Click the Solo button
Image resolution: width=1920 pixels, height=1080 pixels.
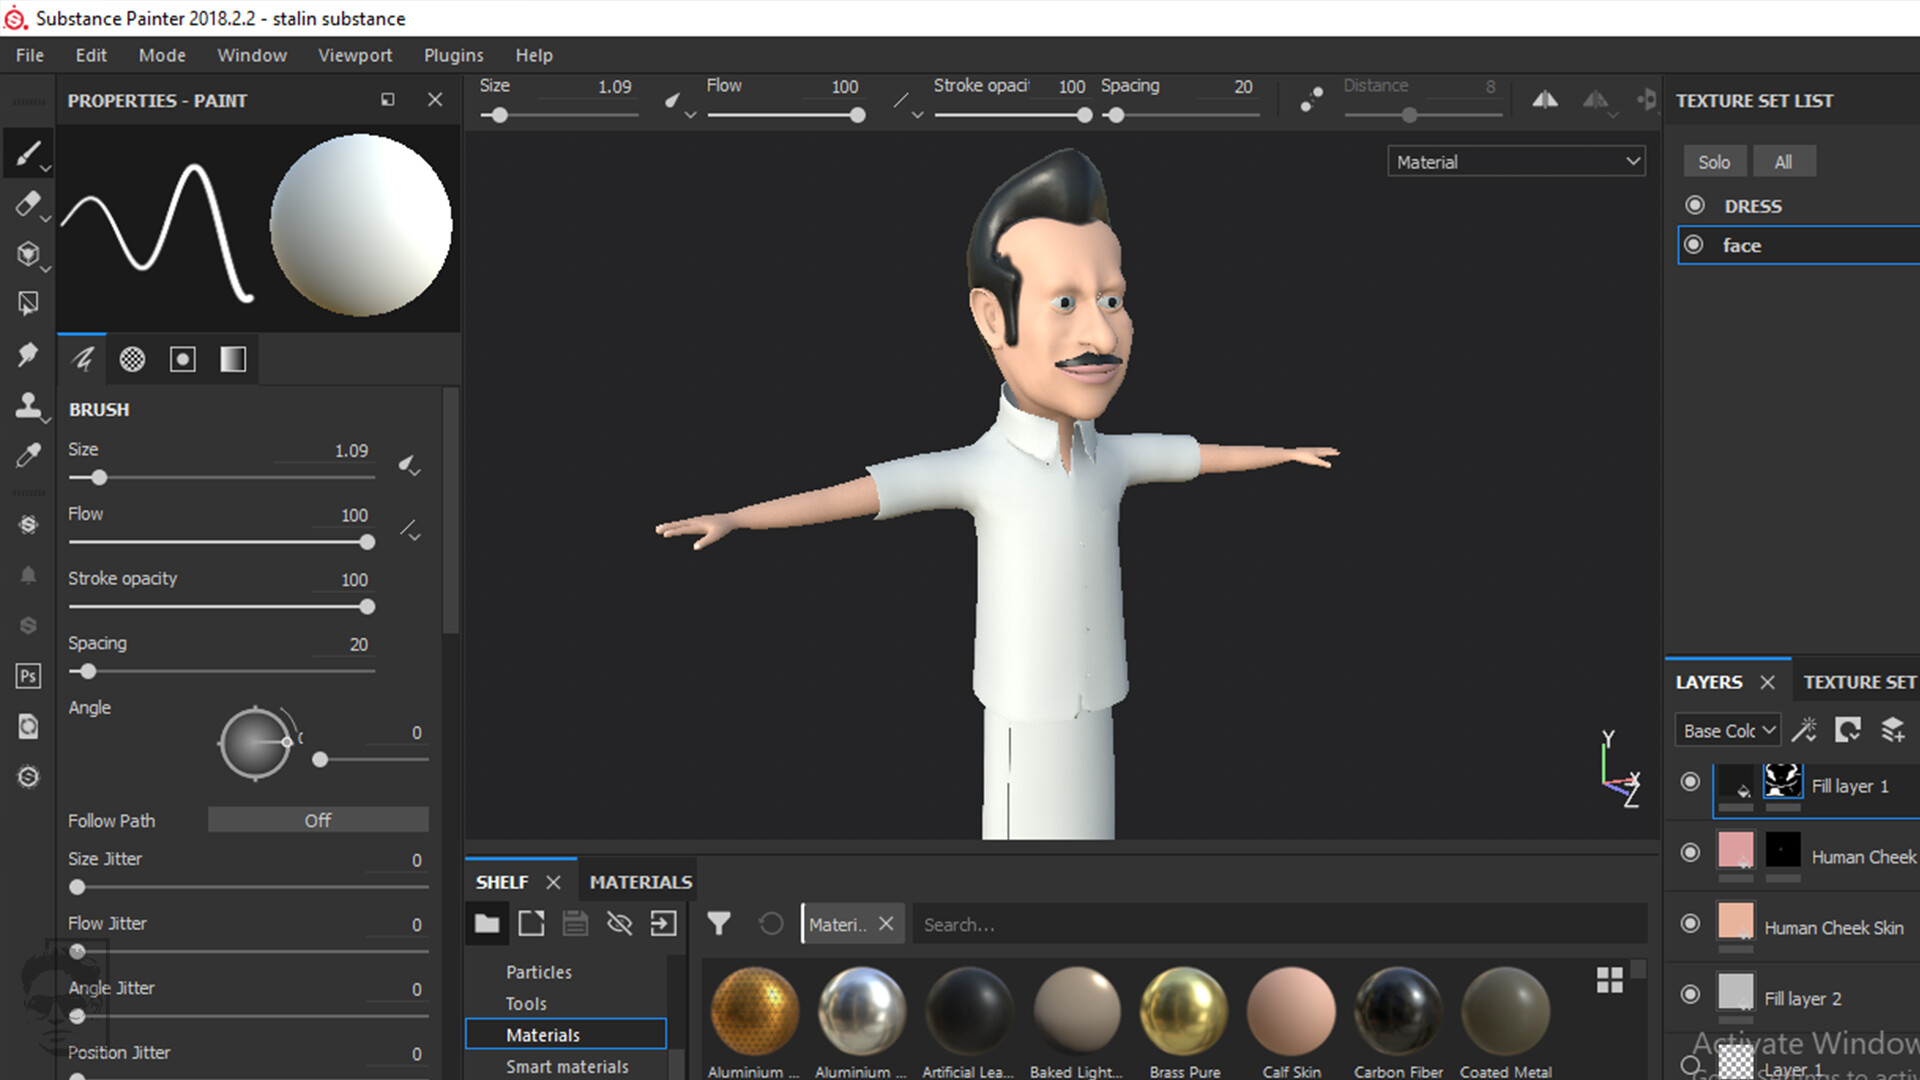[1714, 162]
